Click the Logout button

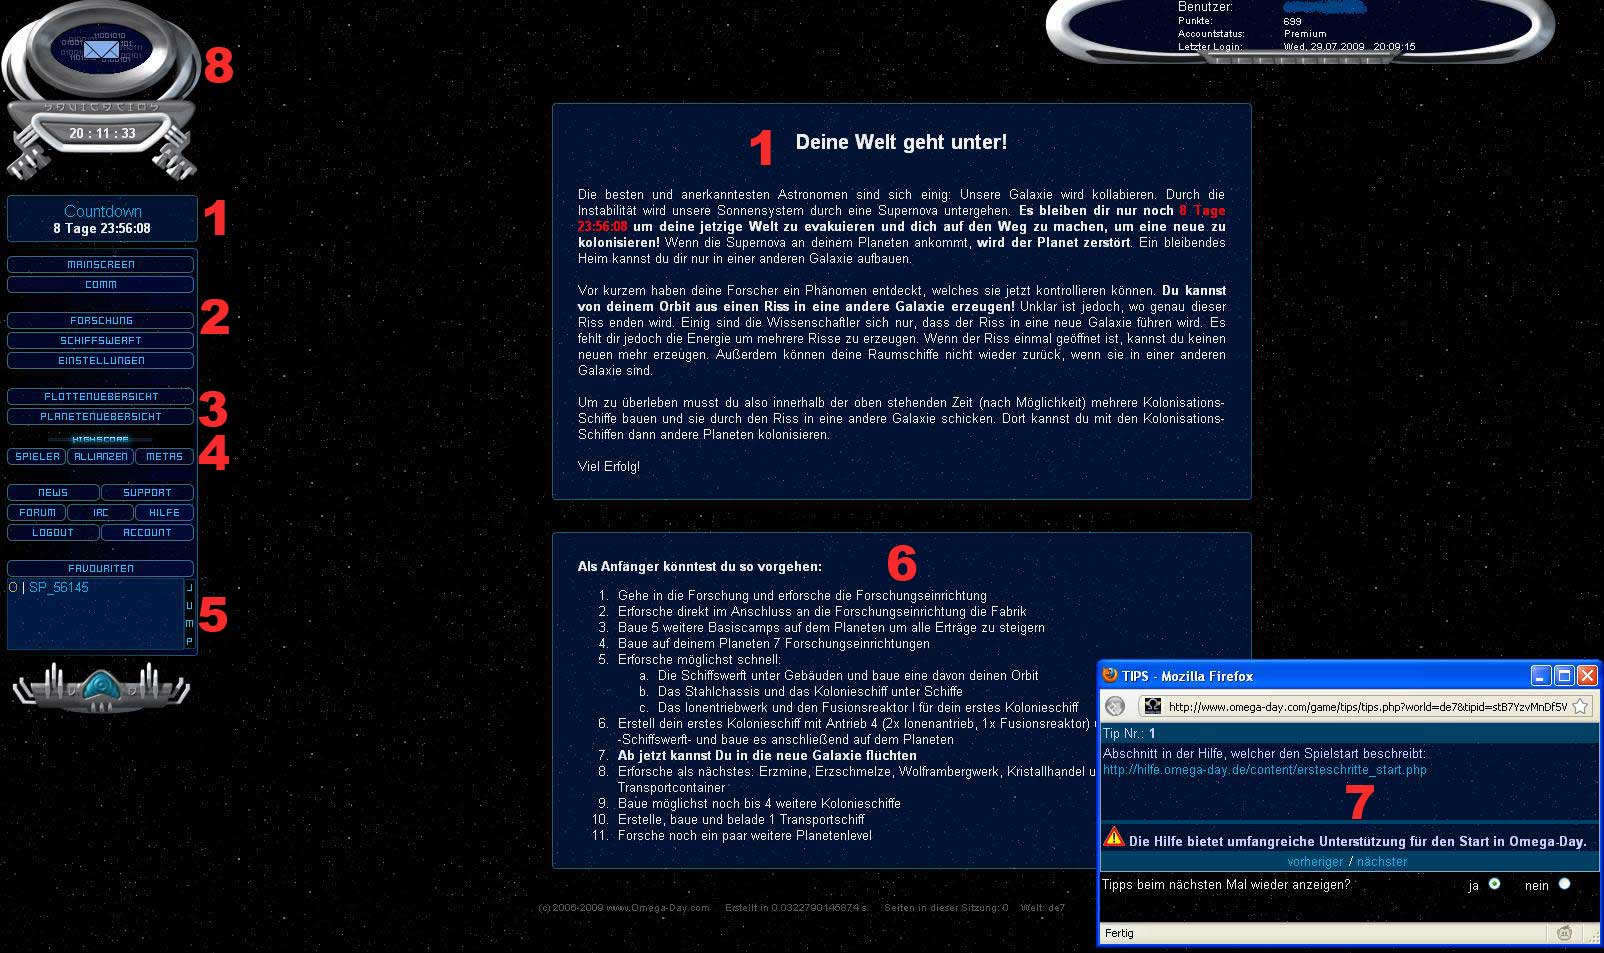click(53, 533)
